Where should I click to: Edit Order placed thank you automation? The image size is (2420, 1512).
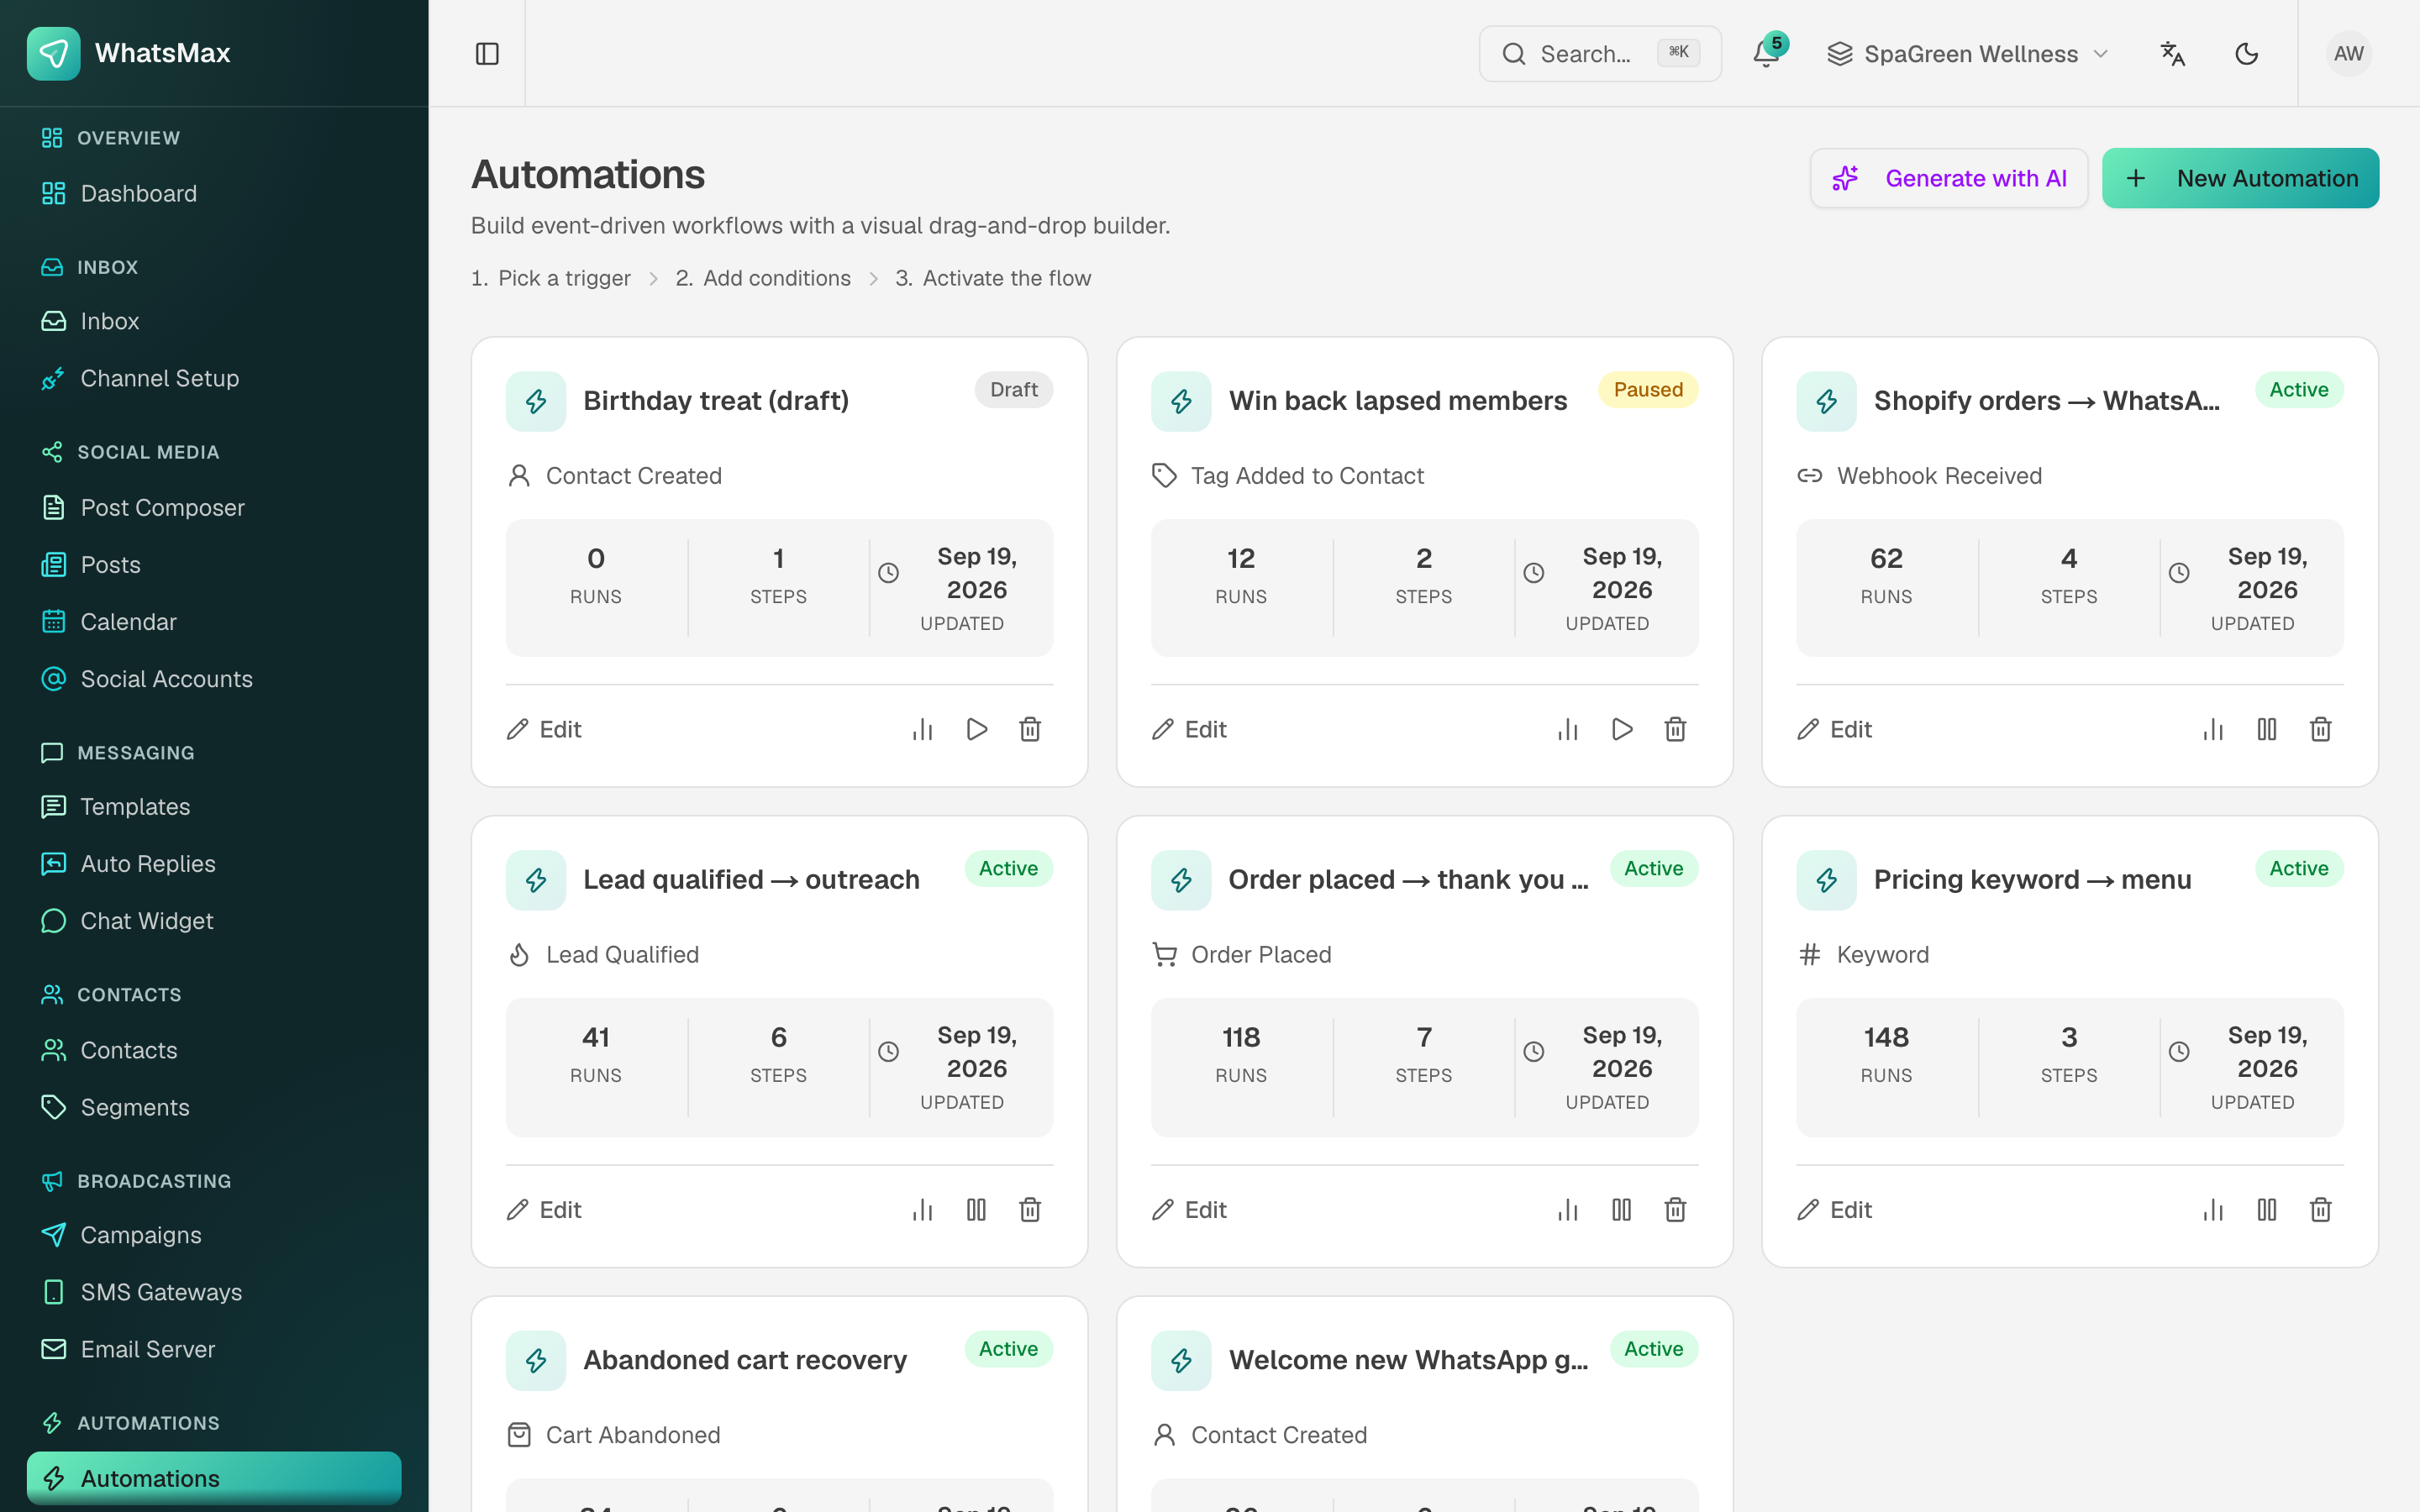1189,1209
